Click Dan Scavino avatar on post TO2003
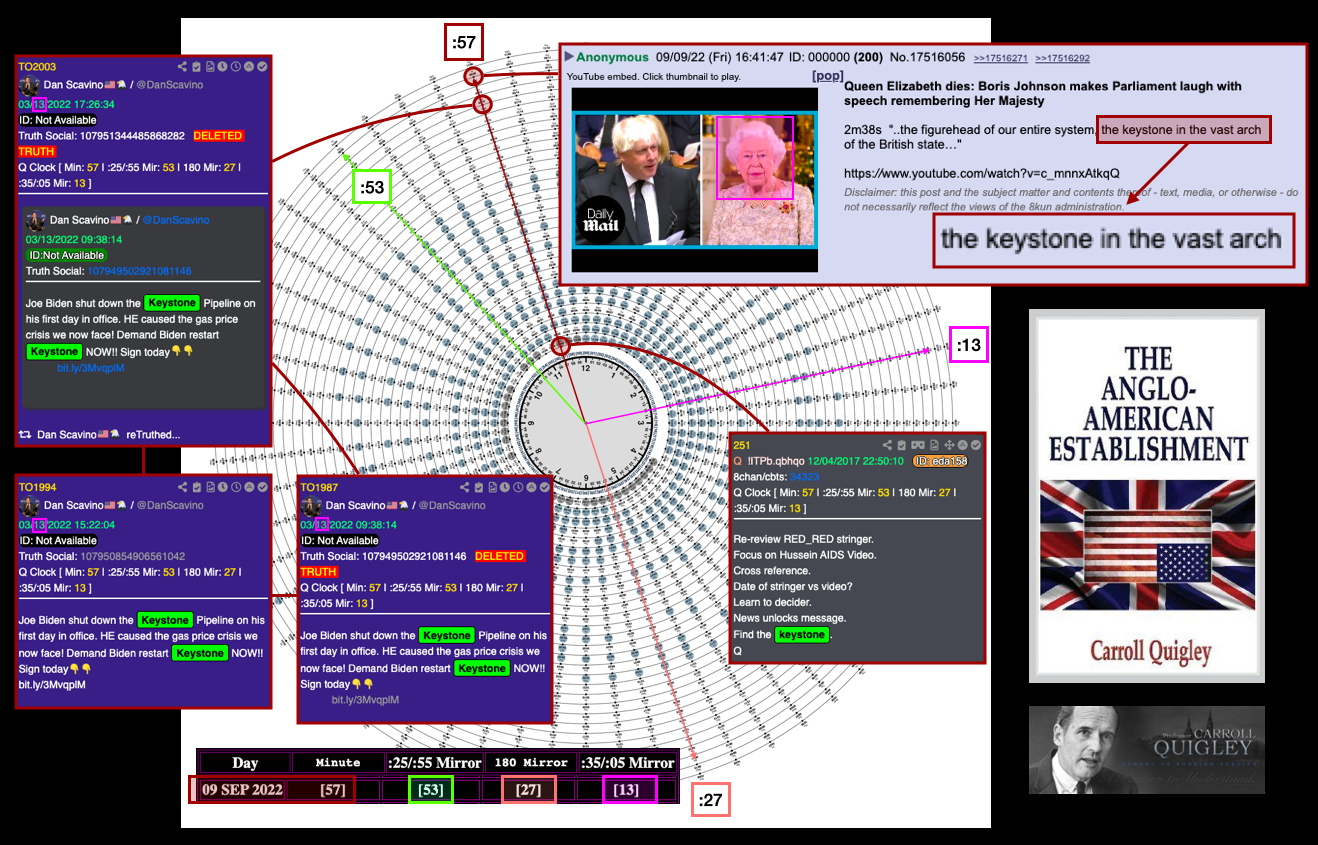Image resolution: width=1318 pixels, height=845 pixels. [x=29, y=86]
